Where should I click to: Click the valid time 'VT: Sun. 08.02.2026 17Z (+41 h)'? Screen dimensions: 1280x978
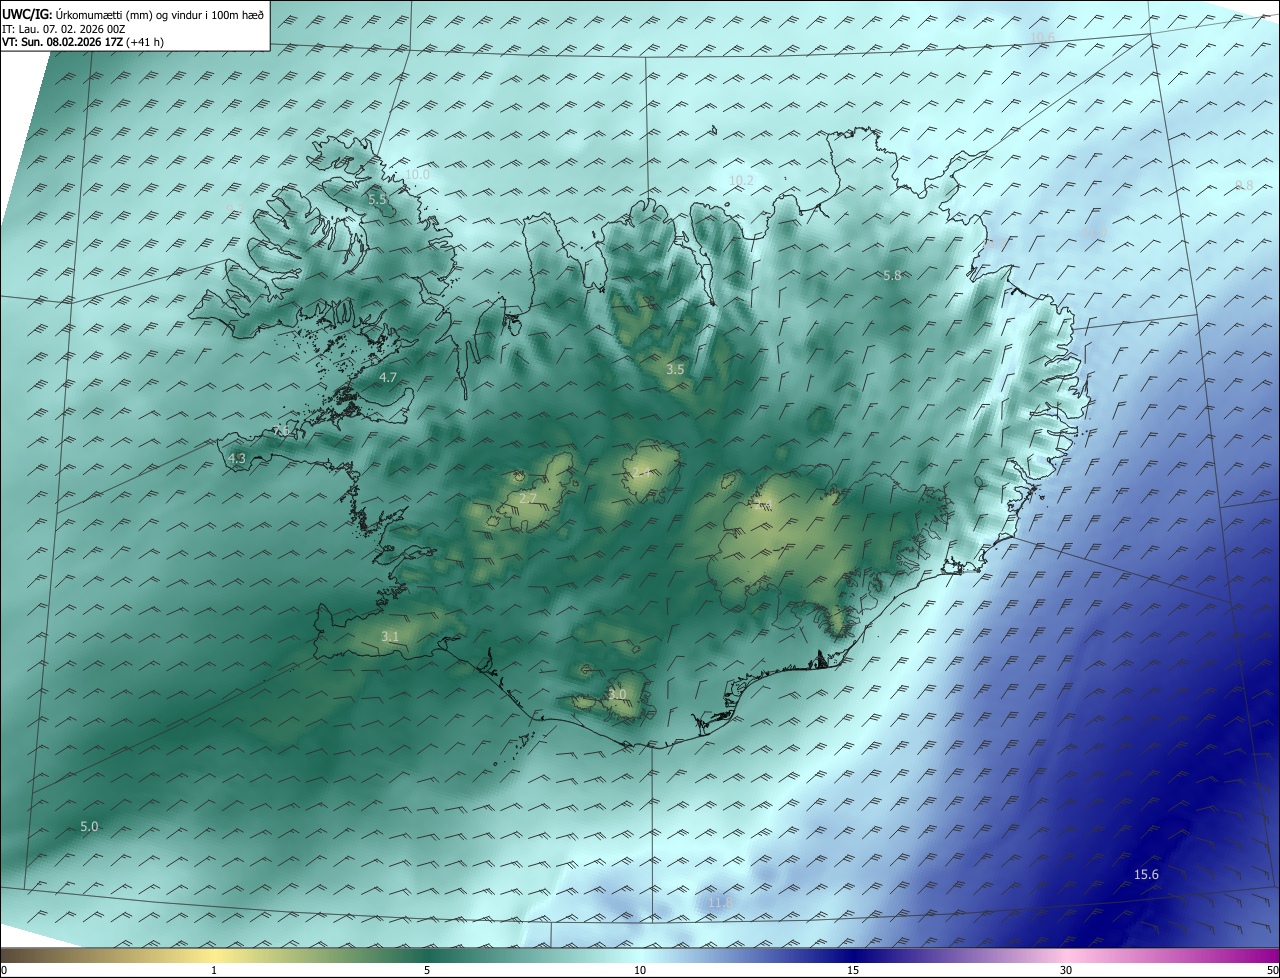pos(83,42)
